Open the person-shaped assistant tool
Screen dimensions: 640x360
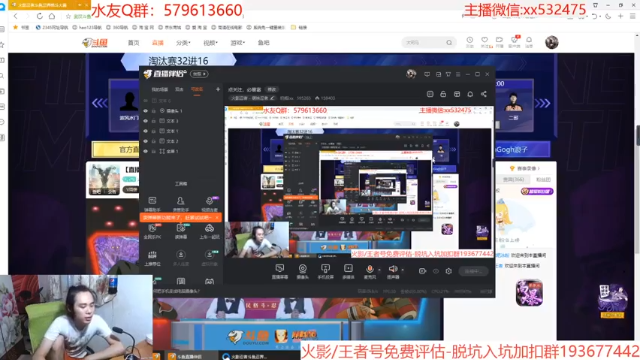pos(180,204)
